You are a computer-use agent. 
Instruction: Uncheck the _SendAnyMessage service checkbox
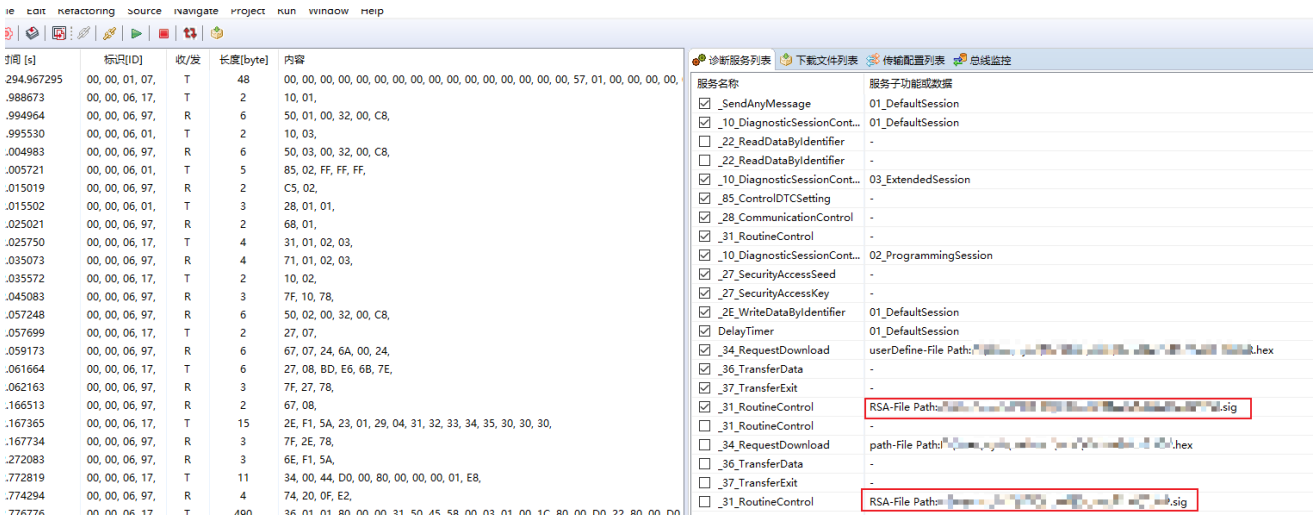[x=704, y=104]
